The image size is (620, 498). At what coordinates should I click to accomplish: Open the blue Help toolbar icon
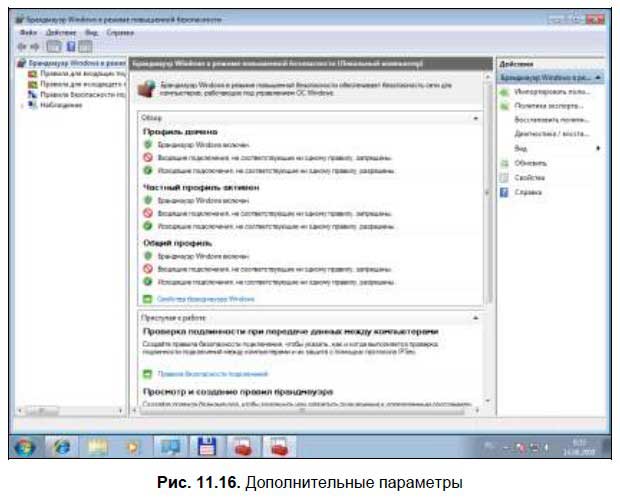(71, 47)
